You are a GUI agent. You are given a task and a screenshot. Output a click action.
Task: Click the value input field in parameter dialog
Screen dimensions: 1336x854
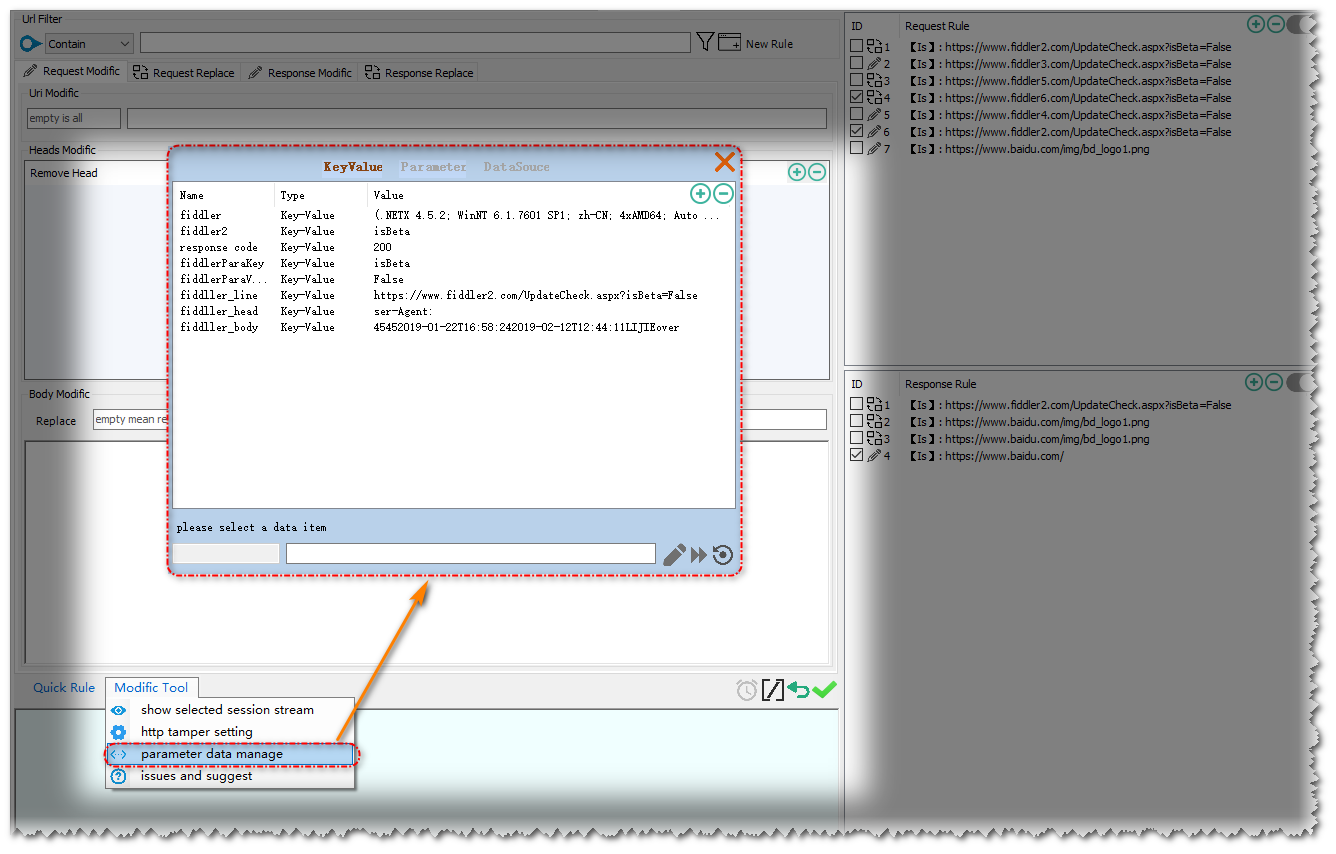(x=470, y=554)
